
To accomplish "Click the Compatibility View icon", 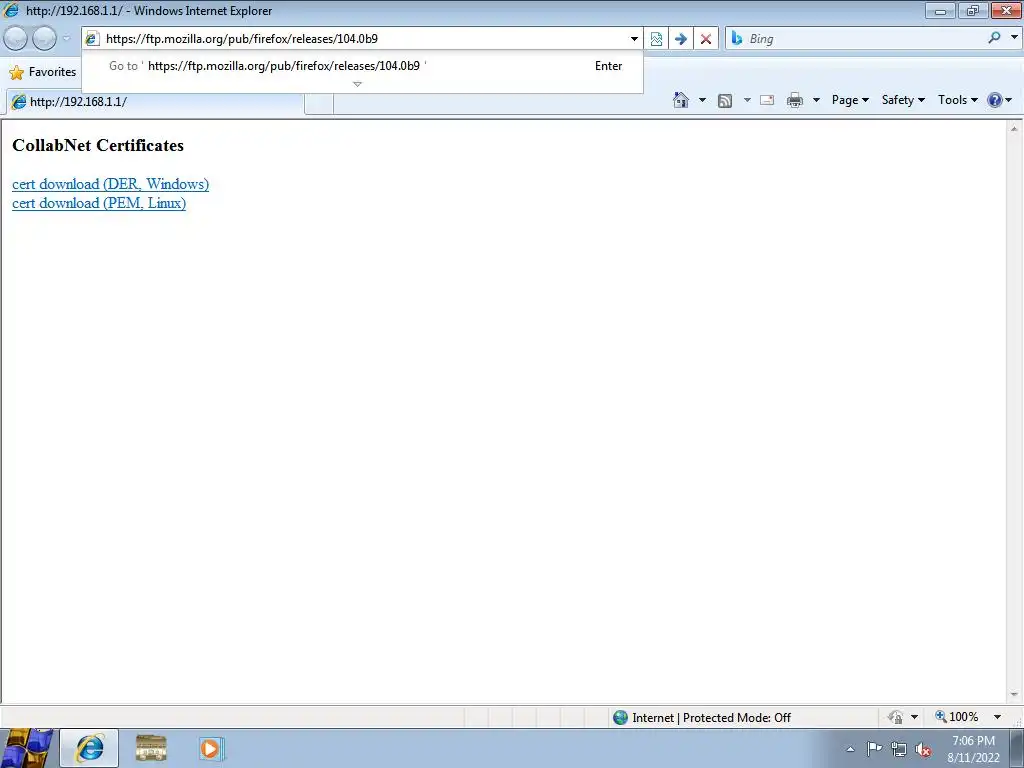I will pyautogui.click(x=656, y=39).
